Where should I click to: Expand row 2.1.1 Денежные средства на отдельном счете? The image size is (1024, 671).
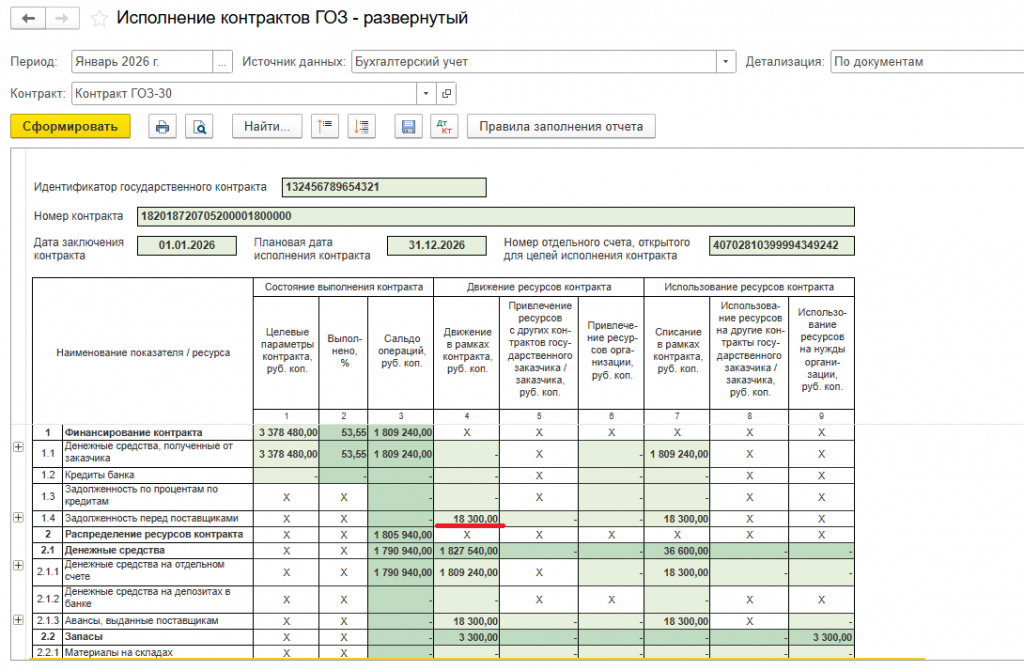[x=18, y=566]
